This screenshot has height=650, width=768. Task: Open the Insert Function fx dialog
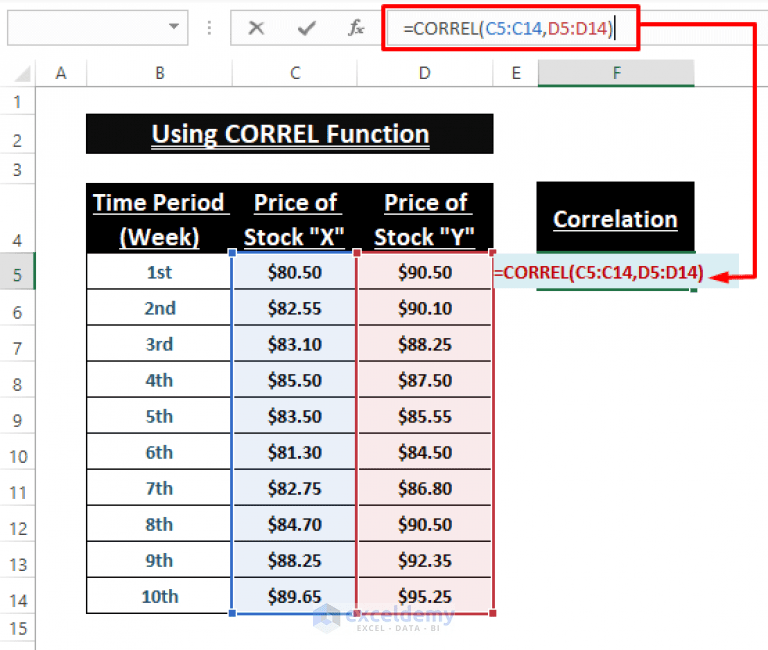(356, 28)
